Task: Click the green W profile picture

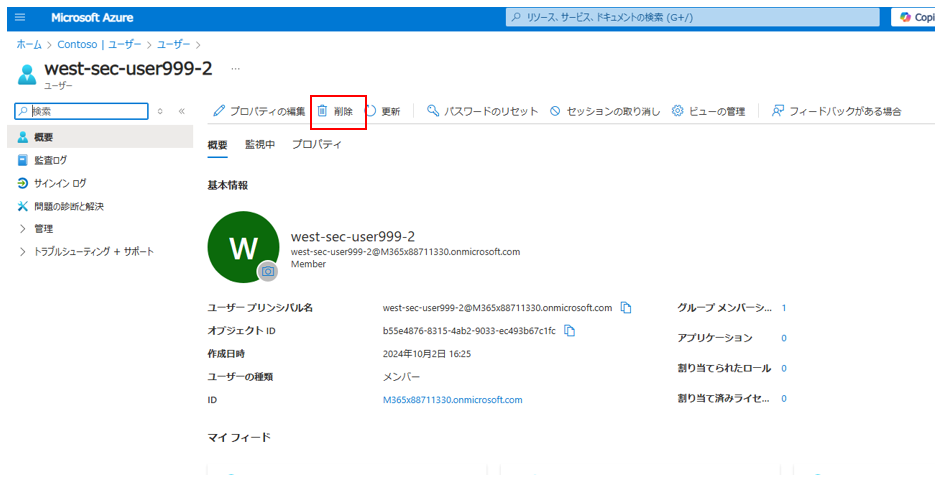Action: [x=242, y=247]
